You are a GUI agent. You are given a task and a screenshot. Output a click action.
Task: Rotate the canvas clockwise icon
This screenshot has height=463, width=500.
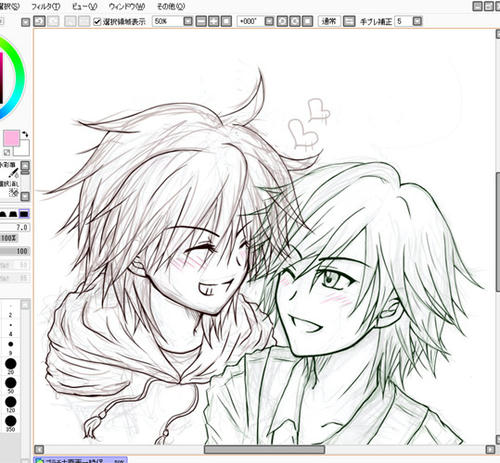pos(295,22)
